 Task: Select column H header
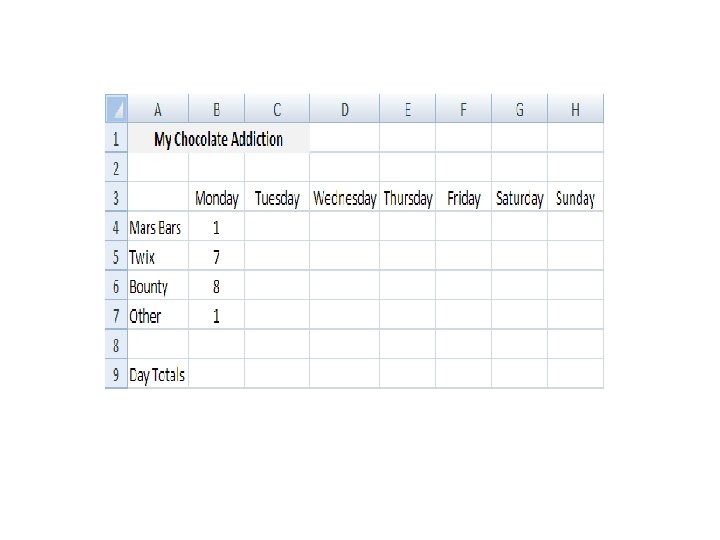coord(575,109)
